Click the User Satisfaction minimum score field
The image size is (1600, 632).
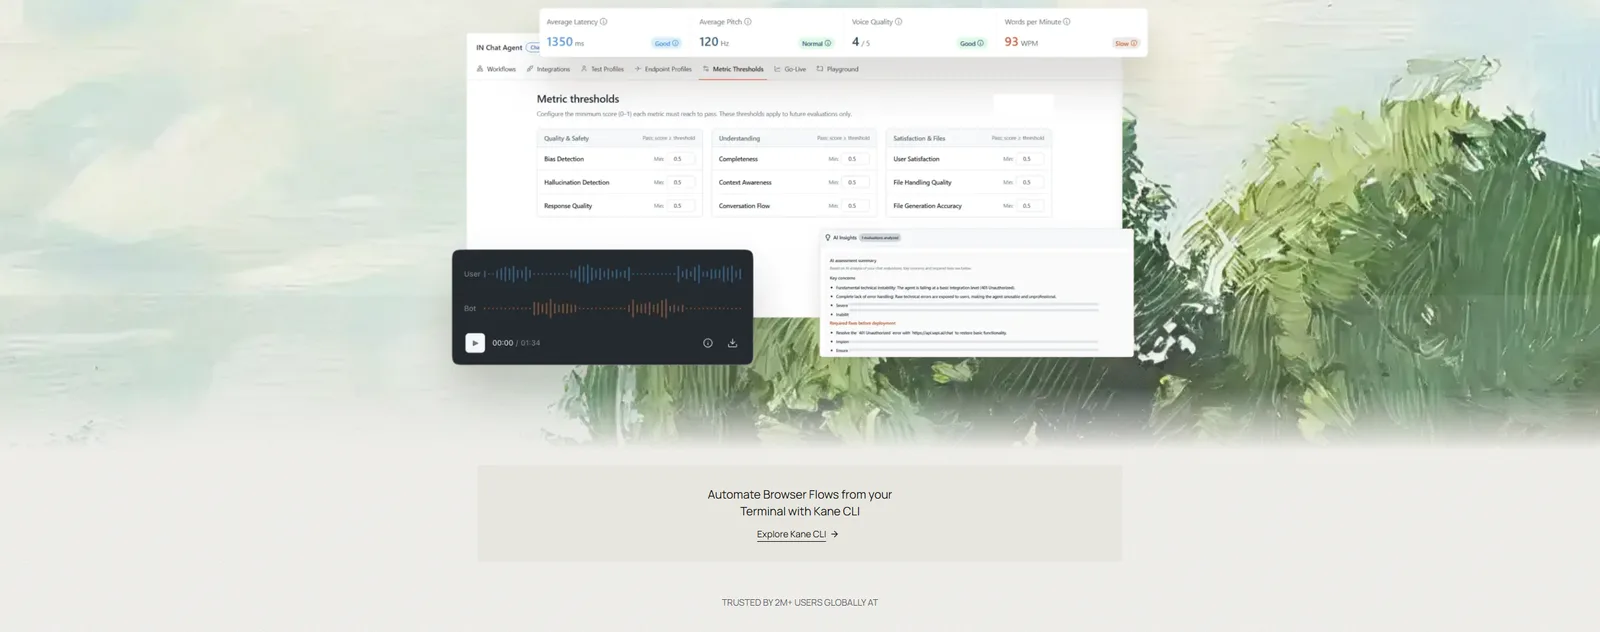click(x=1032, y=159)
